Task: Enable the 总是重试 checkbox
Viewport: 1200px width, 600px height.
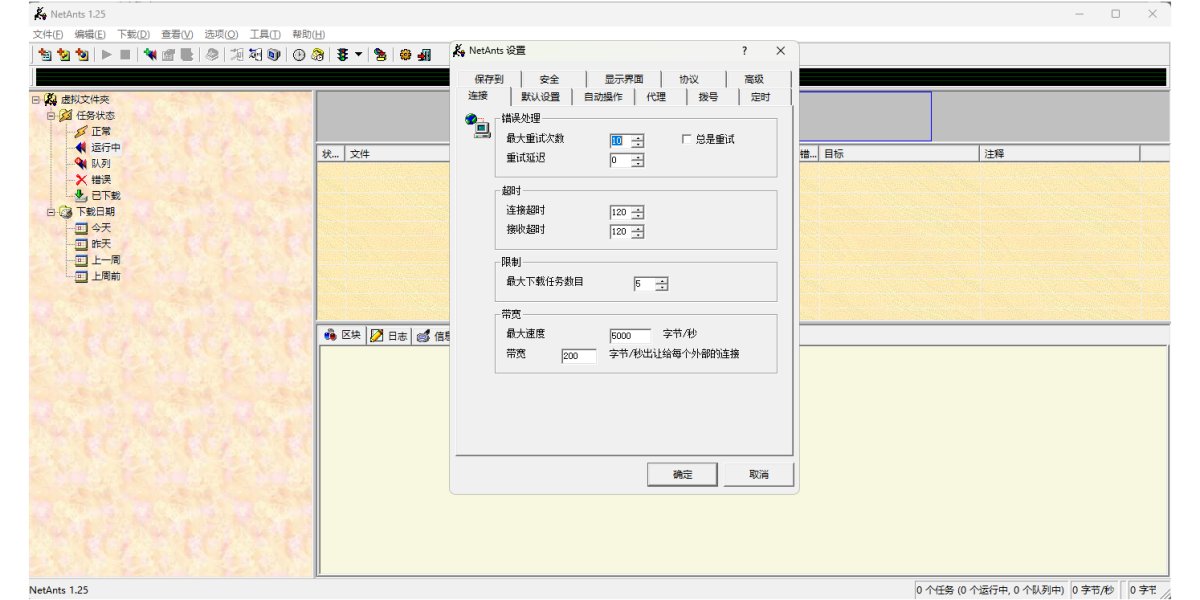Action: [687, 139]
